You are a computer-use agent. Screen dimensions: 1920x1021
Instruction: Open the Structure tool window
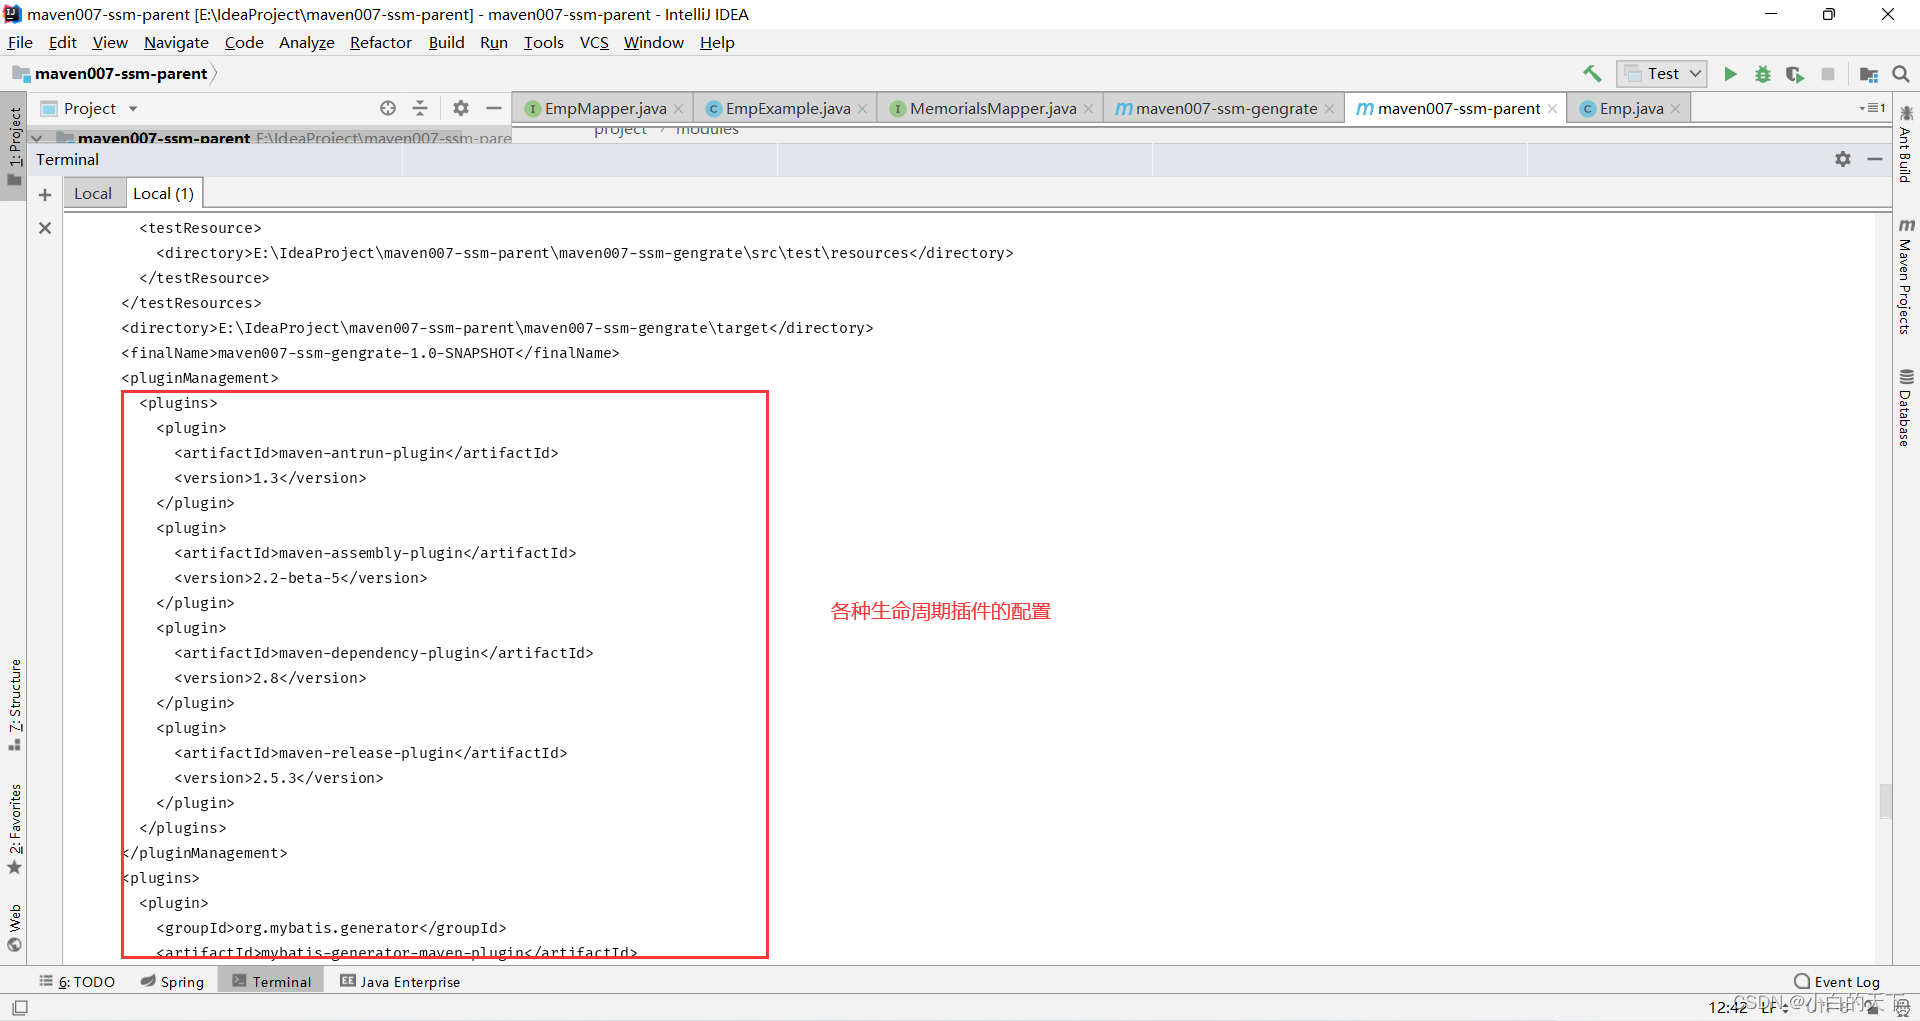pos(15,705)
